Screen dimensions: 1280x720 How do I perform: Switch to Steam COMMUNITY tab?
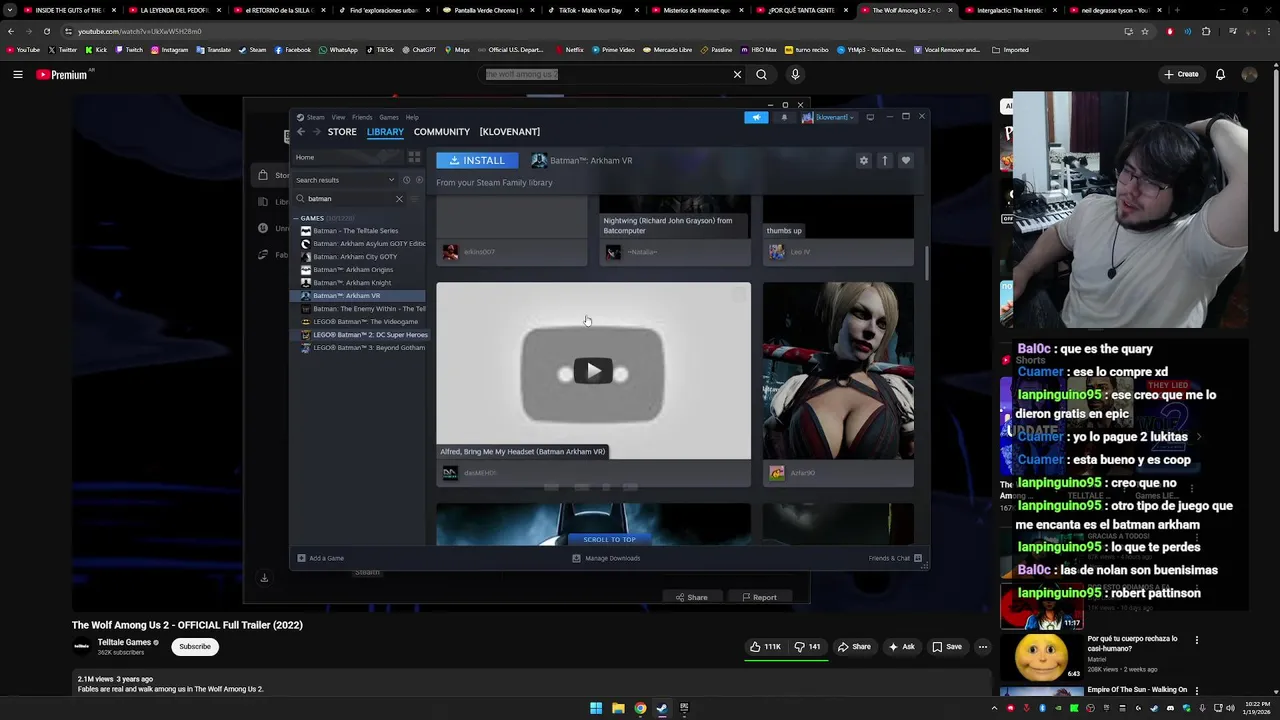tap(442, 132)
